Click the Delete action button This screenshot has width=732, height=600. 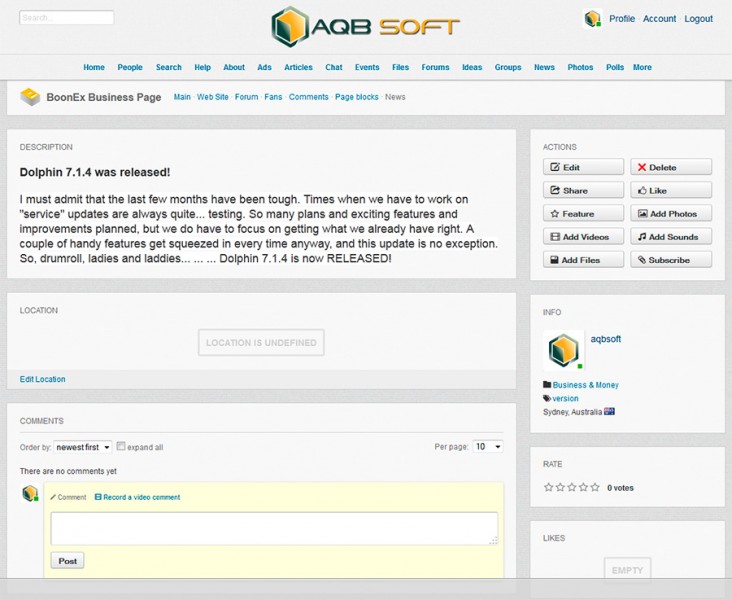click(671, 167)
